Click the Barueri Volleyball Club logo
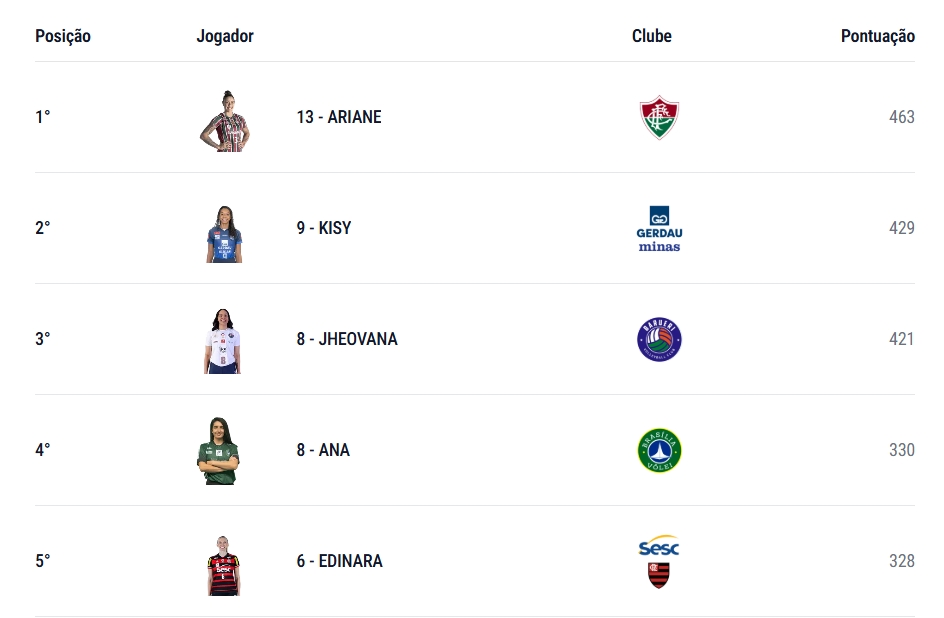The width and height of the screenshot is (944, 618). [x=659, y=339]
